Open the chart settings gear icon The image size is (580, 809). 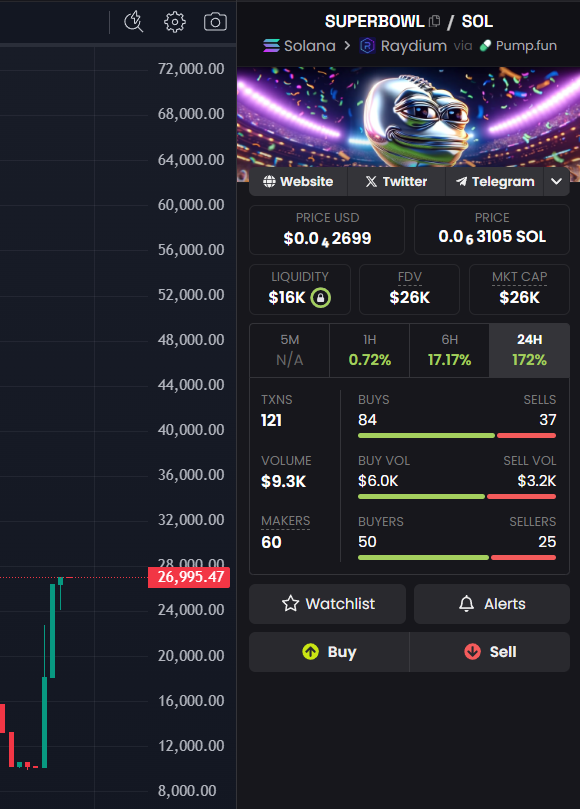[174, 22]
